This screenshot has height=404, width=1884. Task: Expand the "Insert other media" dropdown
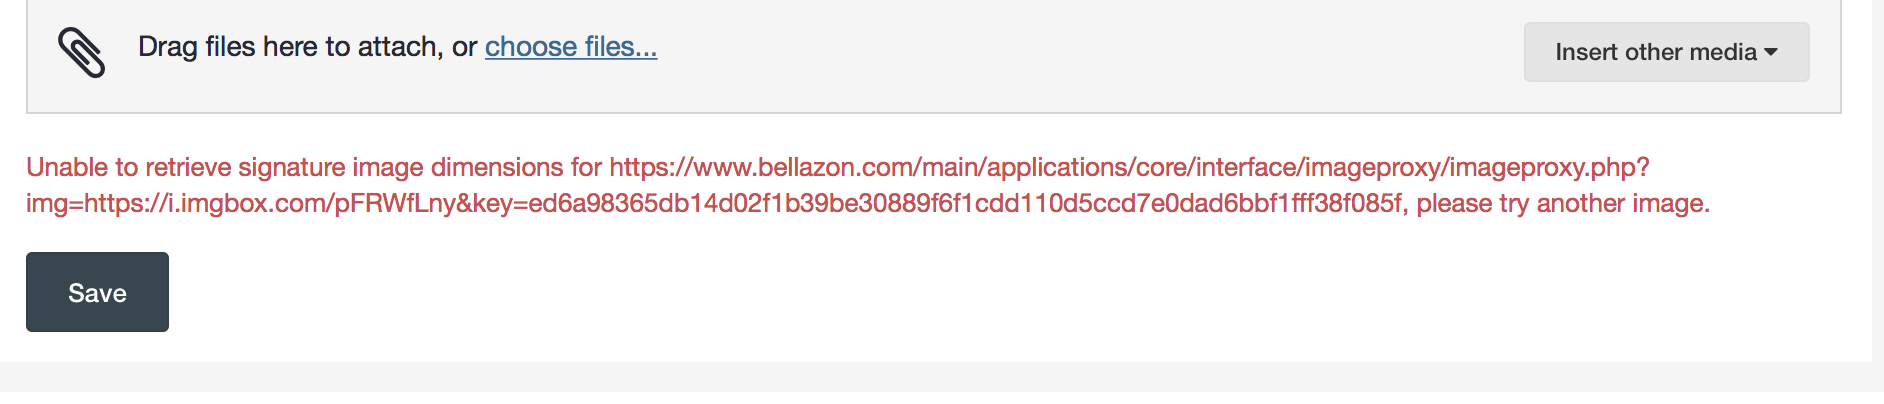[x=1666, y=52]
